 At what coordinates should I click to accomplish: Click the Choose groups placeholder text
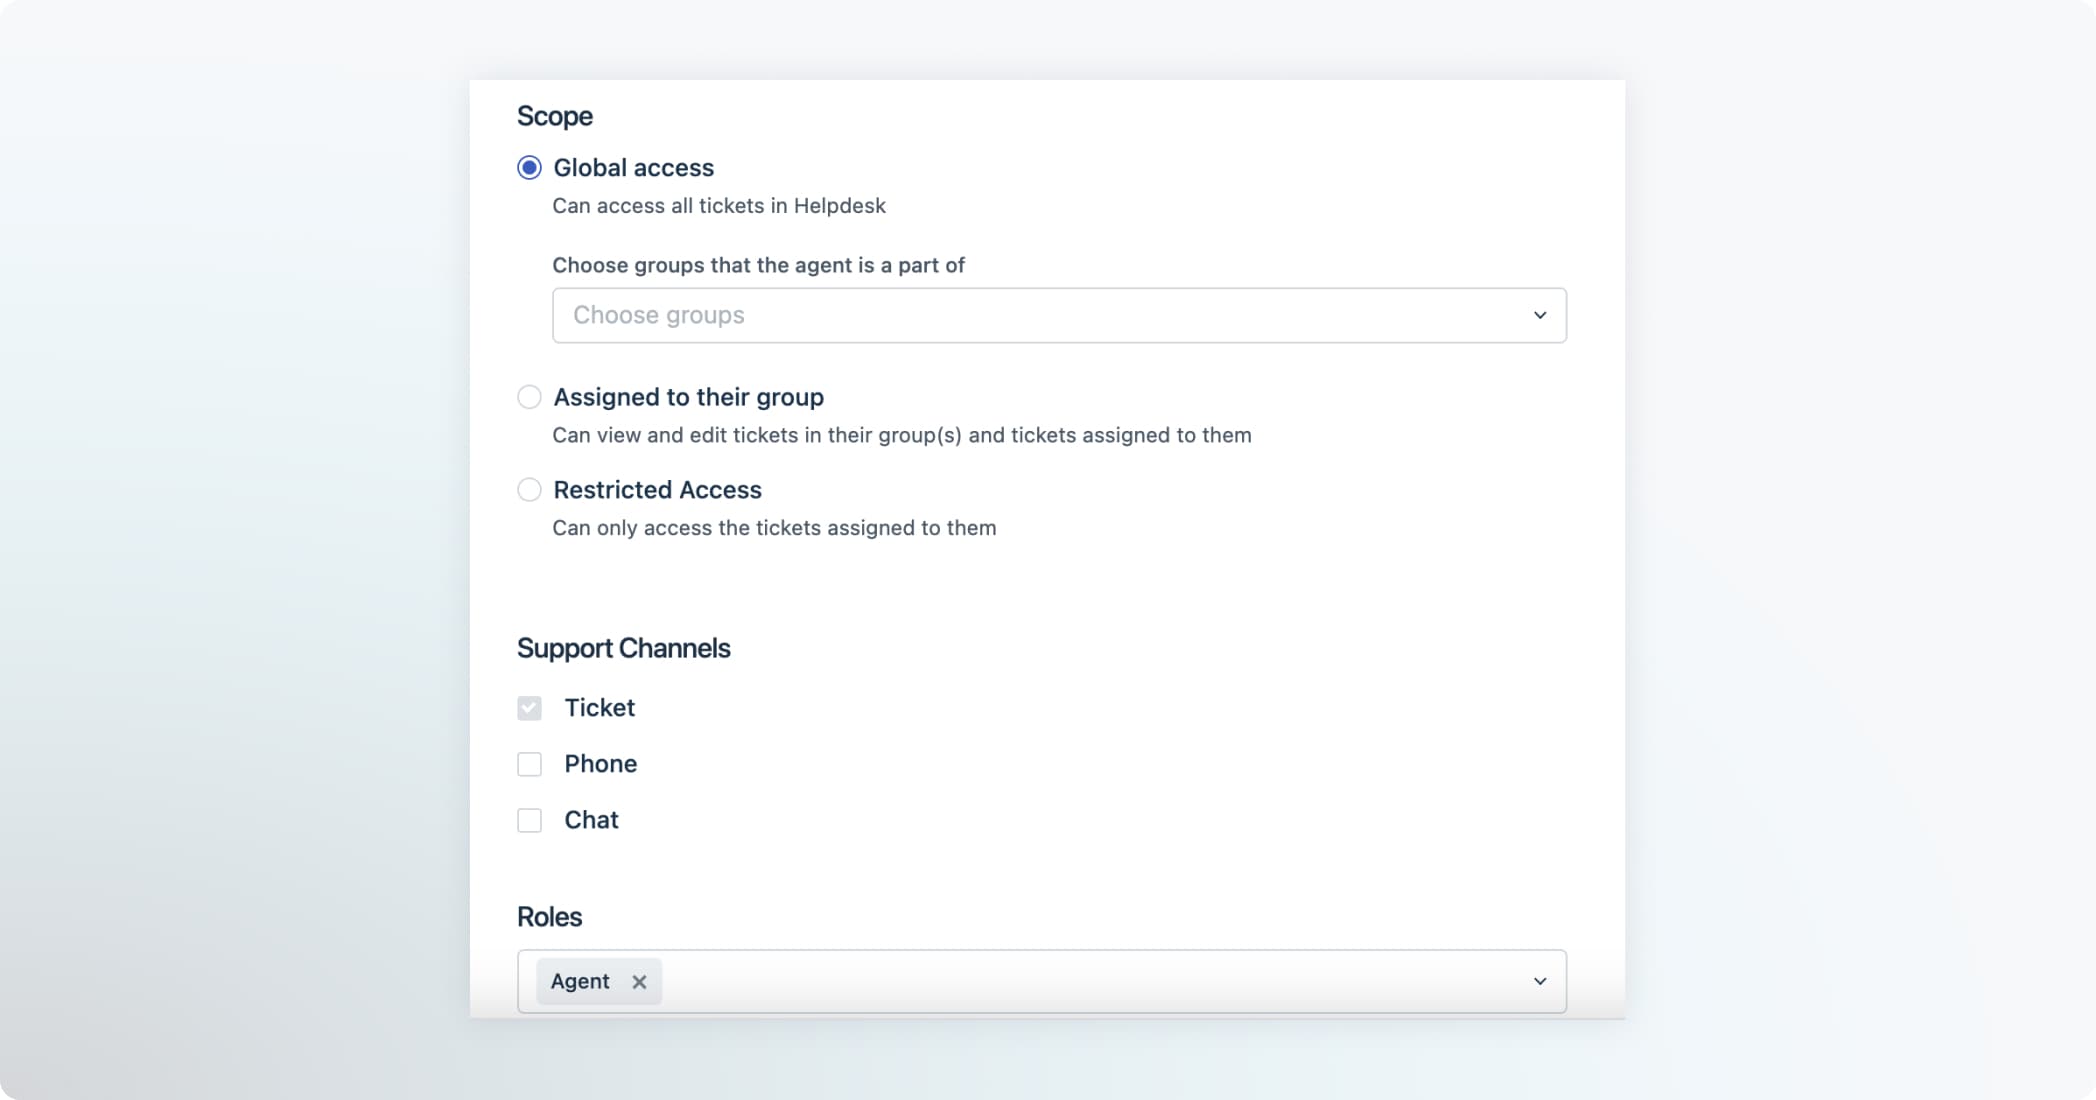click(x=659, y=315)
